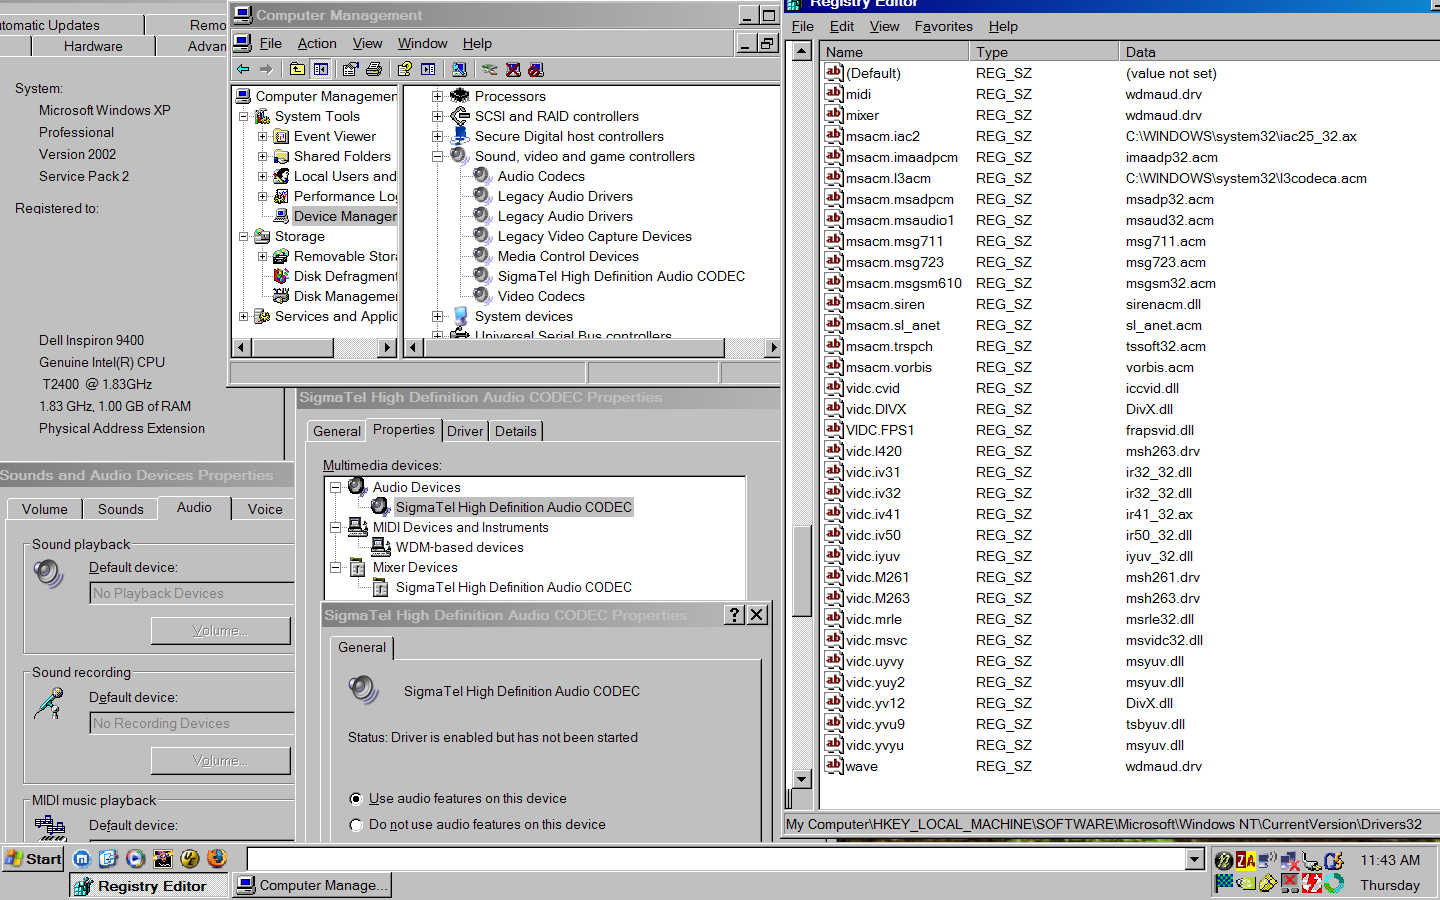Image resolution: width=1440 pixels, height=900 pixels.
Task: Click the Uninstall device red X icon
Action: [x=513, y=69]
